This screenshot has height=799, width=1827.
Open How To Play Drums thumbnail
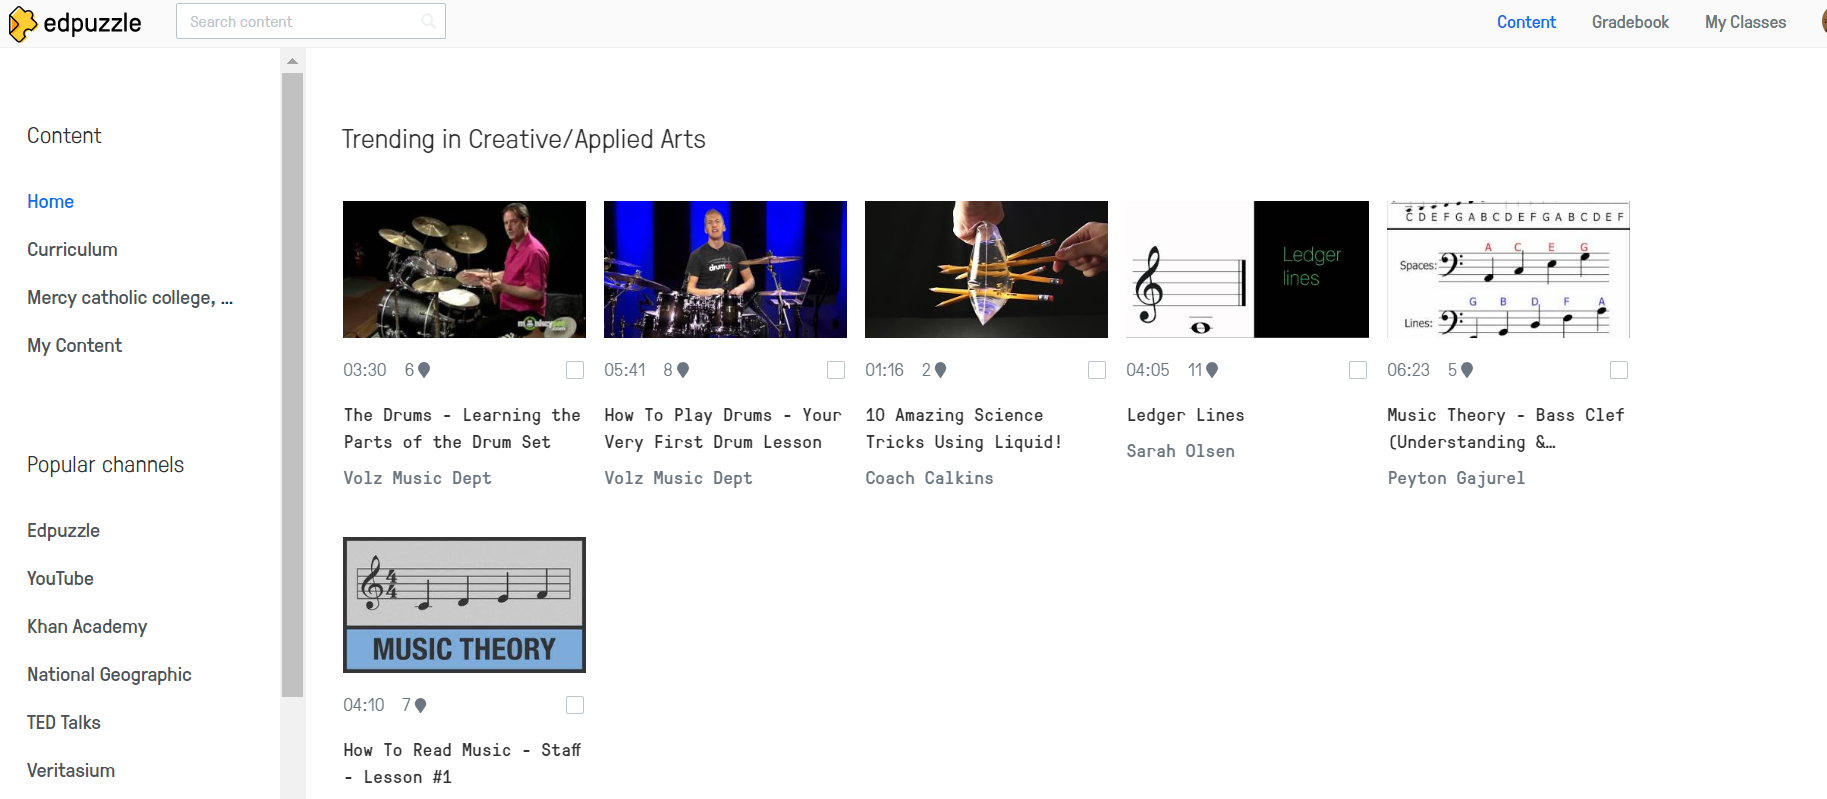click(725, 269)
